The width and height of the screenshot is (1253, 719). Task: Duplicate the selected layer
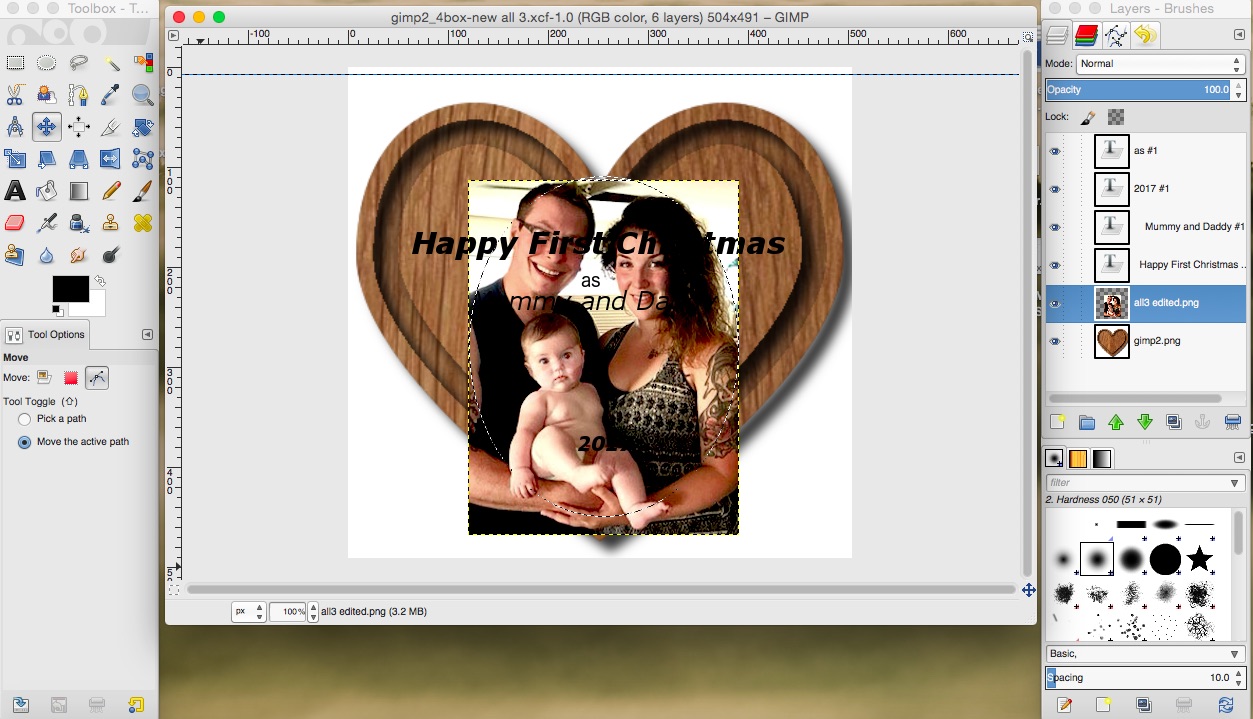pyautogui.click(x=1174, y=423)
